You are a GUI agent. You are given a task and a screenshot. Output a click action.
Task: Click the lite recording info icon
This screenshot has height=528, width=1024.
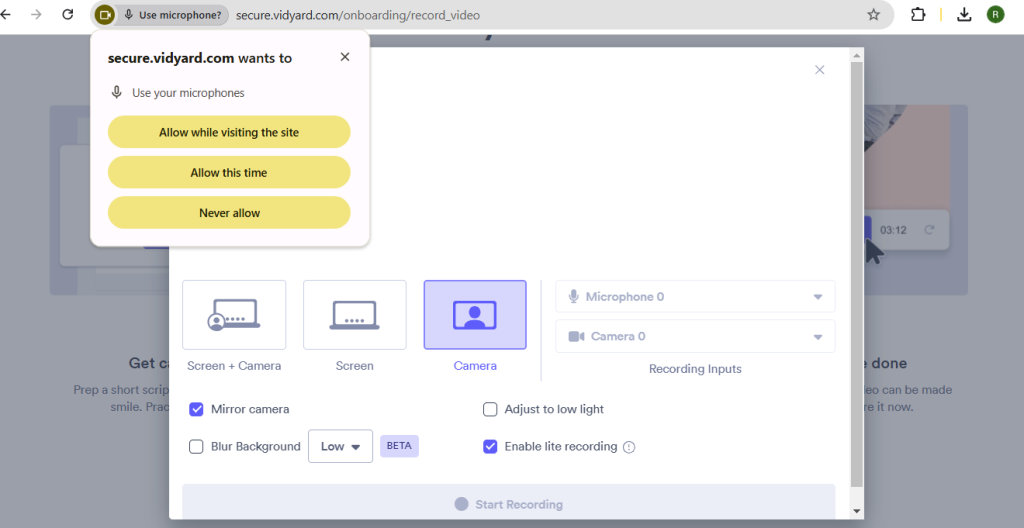tap(629, 447)
